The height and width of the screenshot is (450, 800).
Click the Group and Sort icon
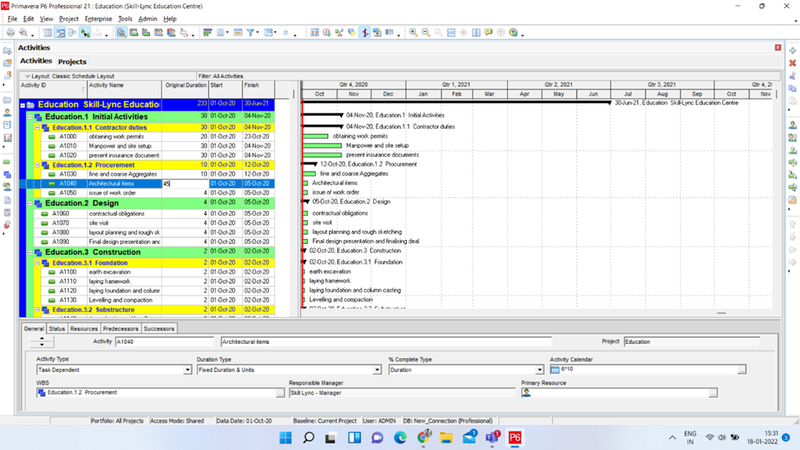coord(269,33)
